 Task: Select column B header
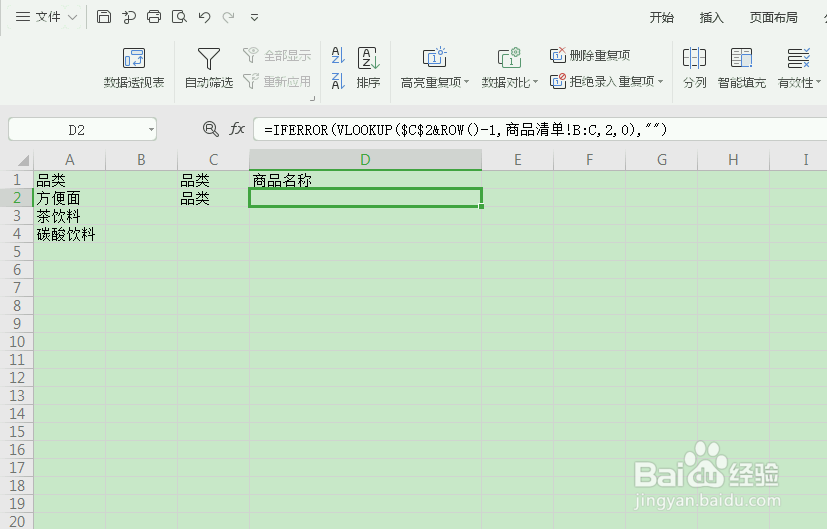pyautogui.click(x=141, y=160)
